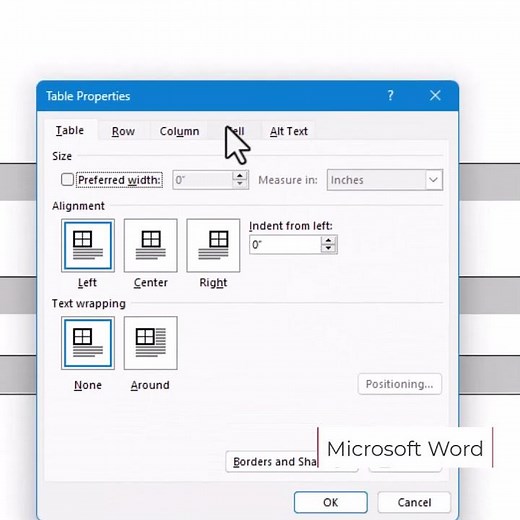Select None text wrapping icon
Screen dimensions: 520x520
click(x=88, y=343)
